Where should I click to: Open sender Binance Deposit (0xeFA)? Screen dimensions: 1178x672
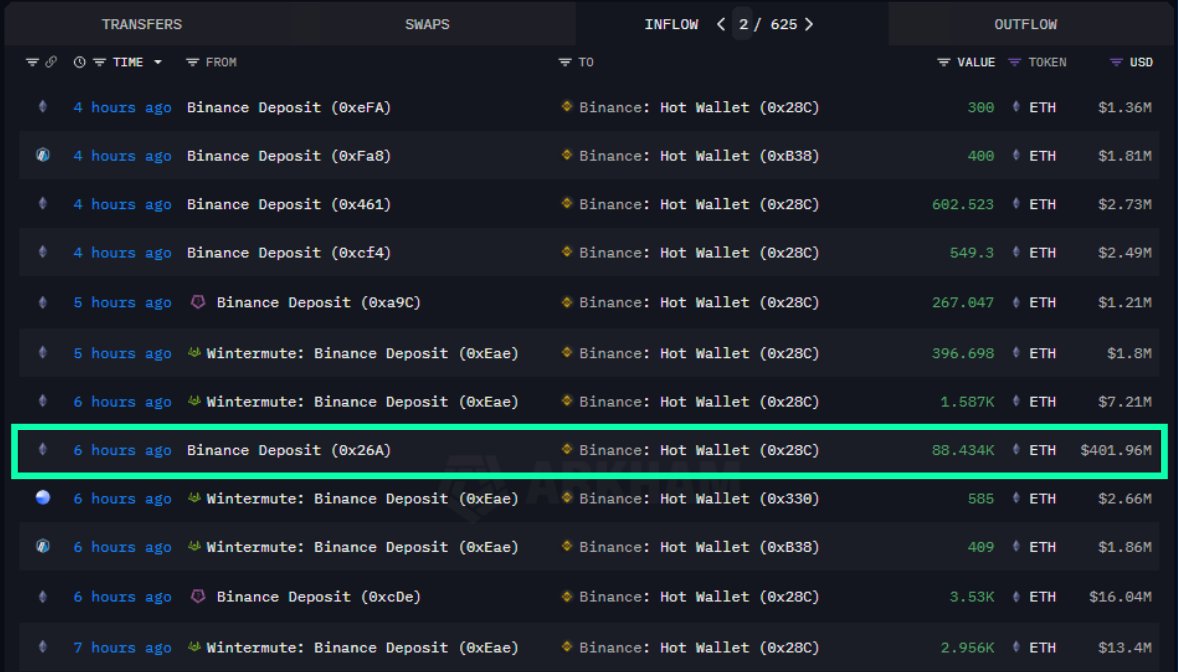point(288,107)
